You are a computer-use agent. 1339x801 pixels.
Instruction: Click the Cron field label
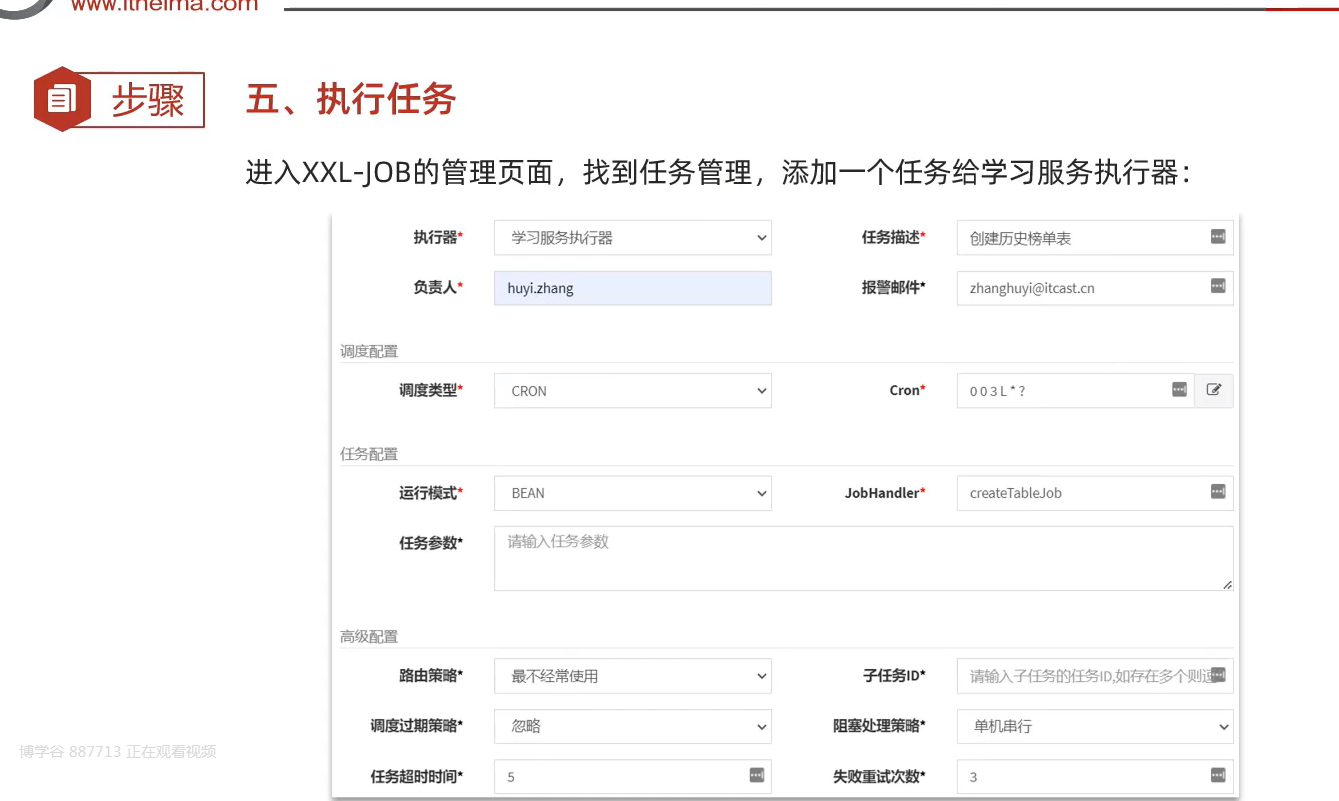[908, 390]
